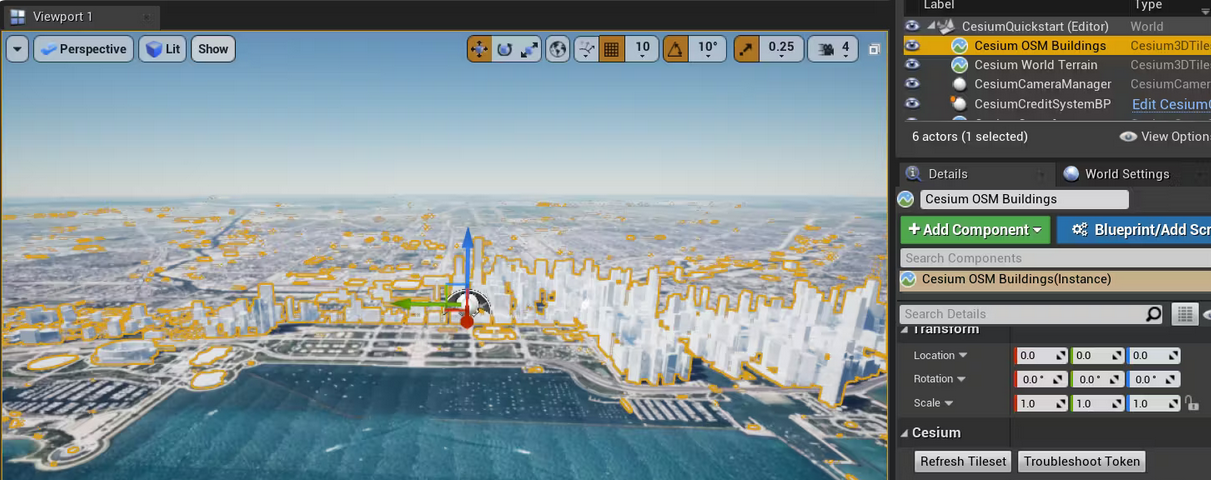The image size is (1211, 480).
Task: Collapse the Transform section
Action: [x=905, y=330]
